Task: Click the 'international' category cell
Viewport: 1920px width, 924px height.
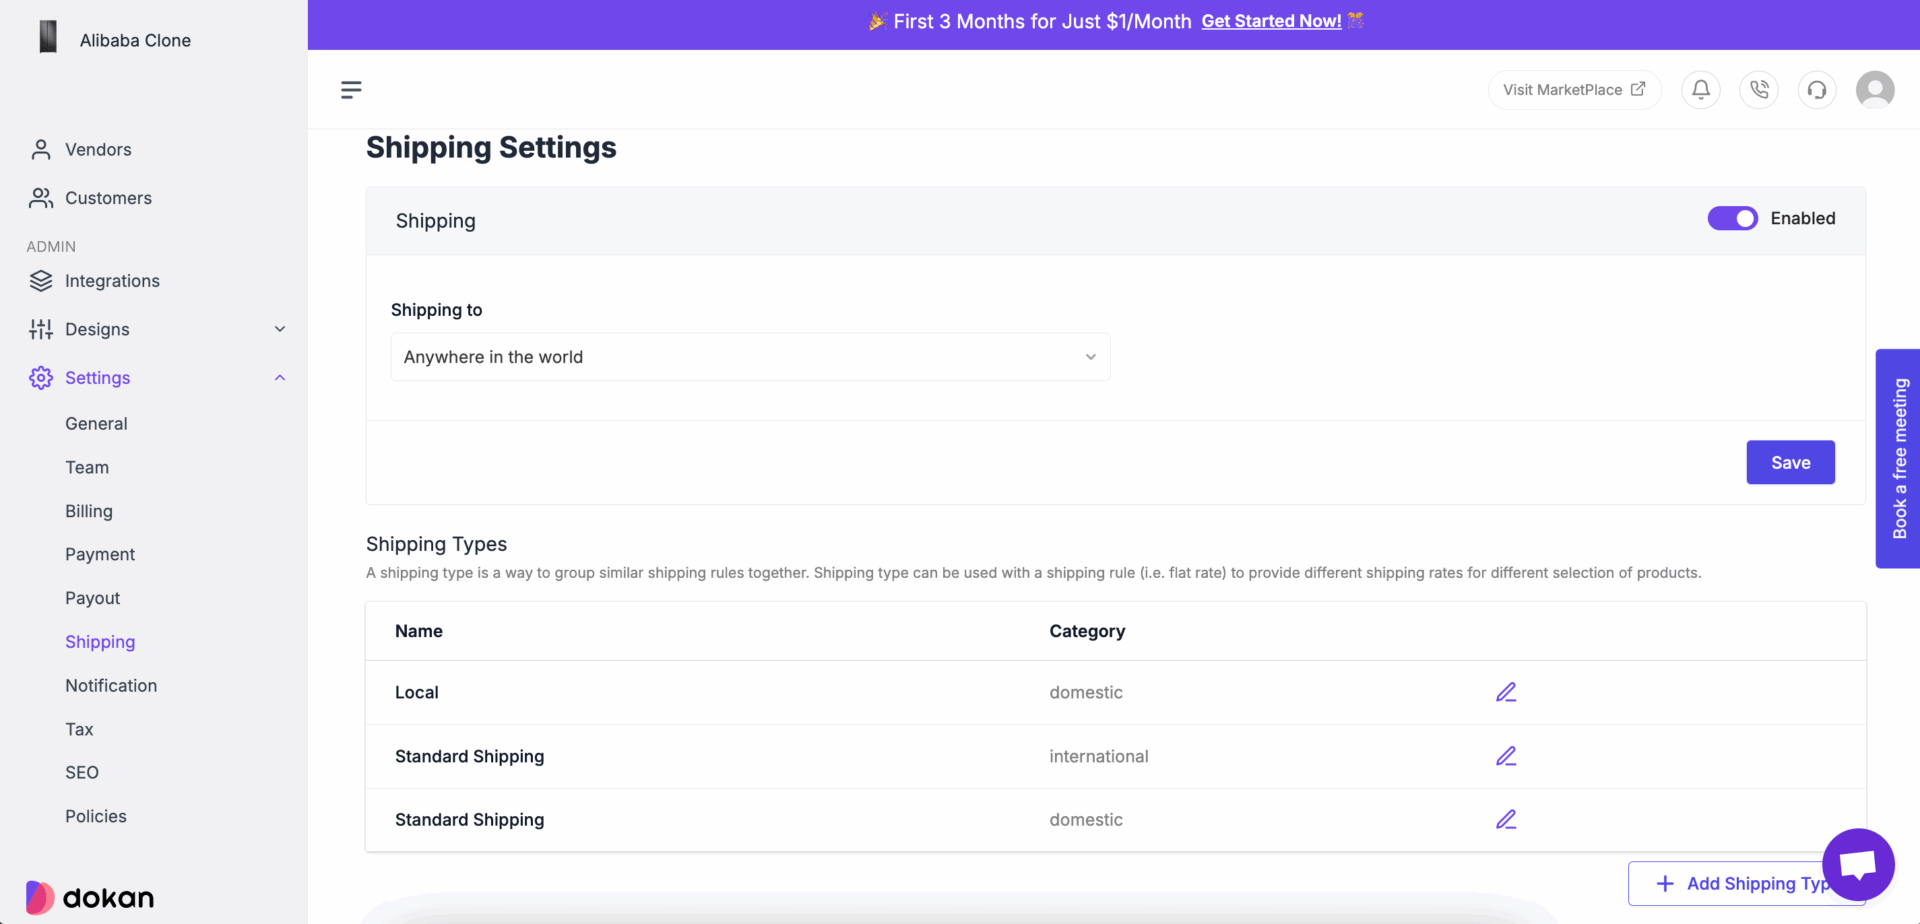Action: pos(1099,756)
